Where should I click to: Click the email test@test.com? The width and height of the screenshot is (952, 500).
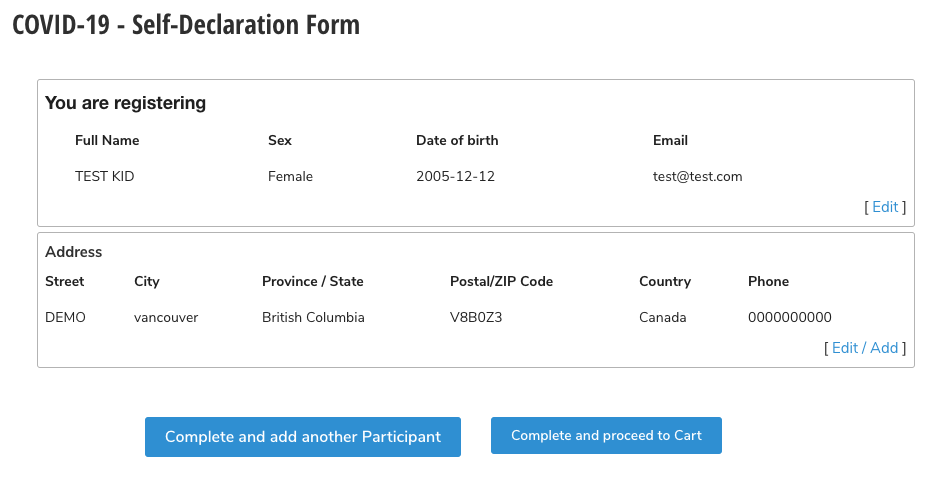(697, 177)
